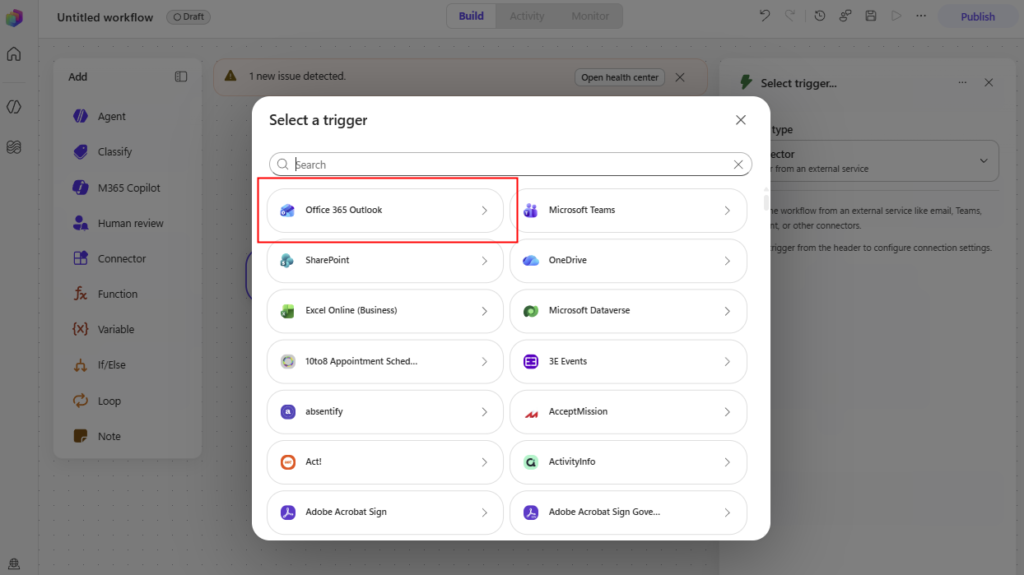Switch to the Build tab
This screenshot has height=575, width=1024.
[x=471, y=16]
